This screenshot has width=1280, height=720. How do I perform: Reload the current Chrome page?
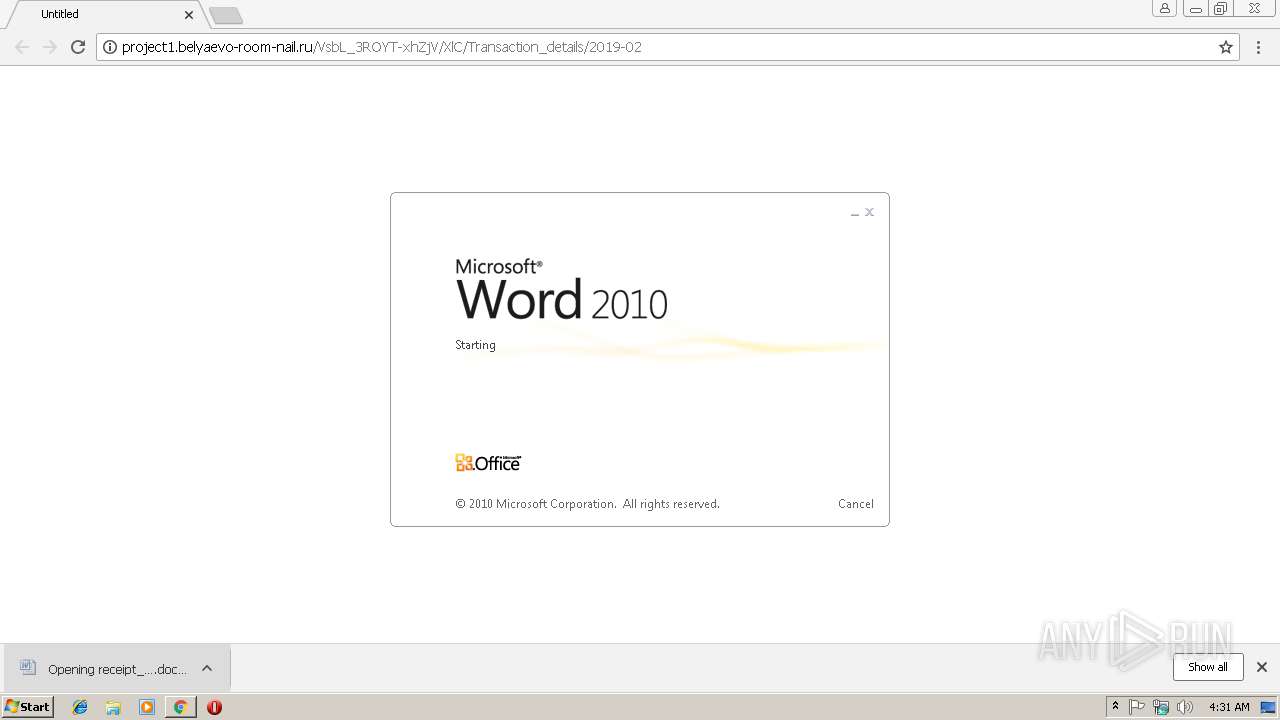78,47
